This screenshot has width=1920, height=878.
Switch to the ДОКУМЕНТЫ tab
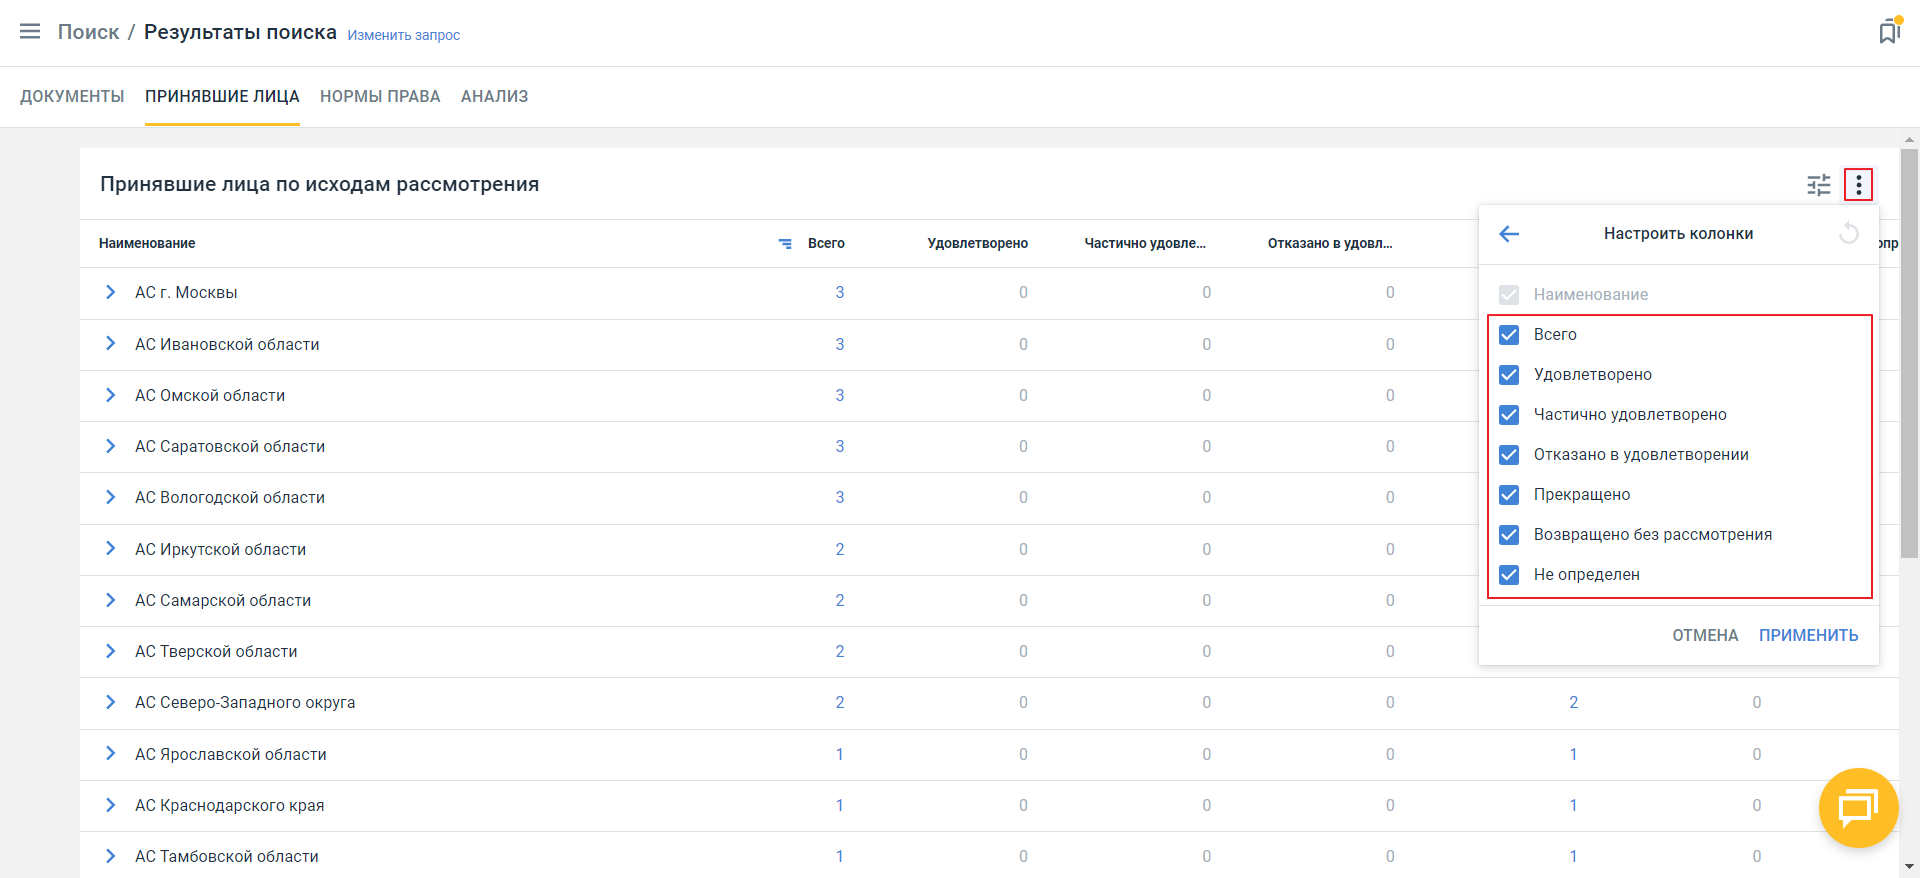72,96
